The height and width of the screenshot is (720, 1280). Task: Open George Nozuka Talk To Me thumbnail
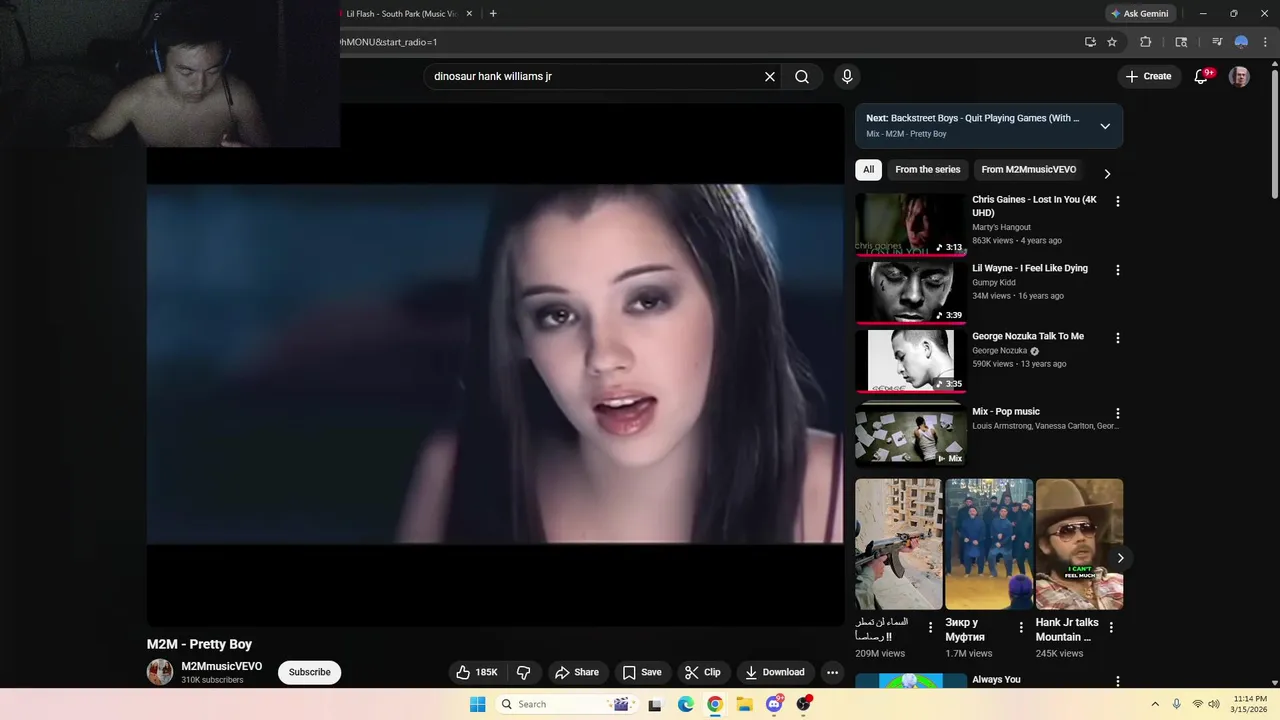(x=910, y=361)
